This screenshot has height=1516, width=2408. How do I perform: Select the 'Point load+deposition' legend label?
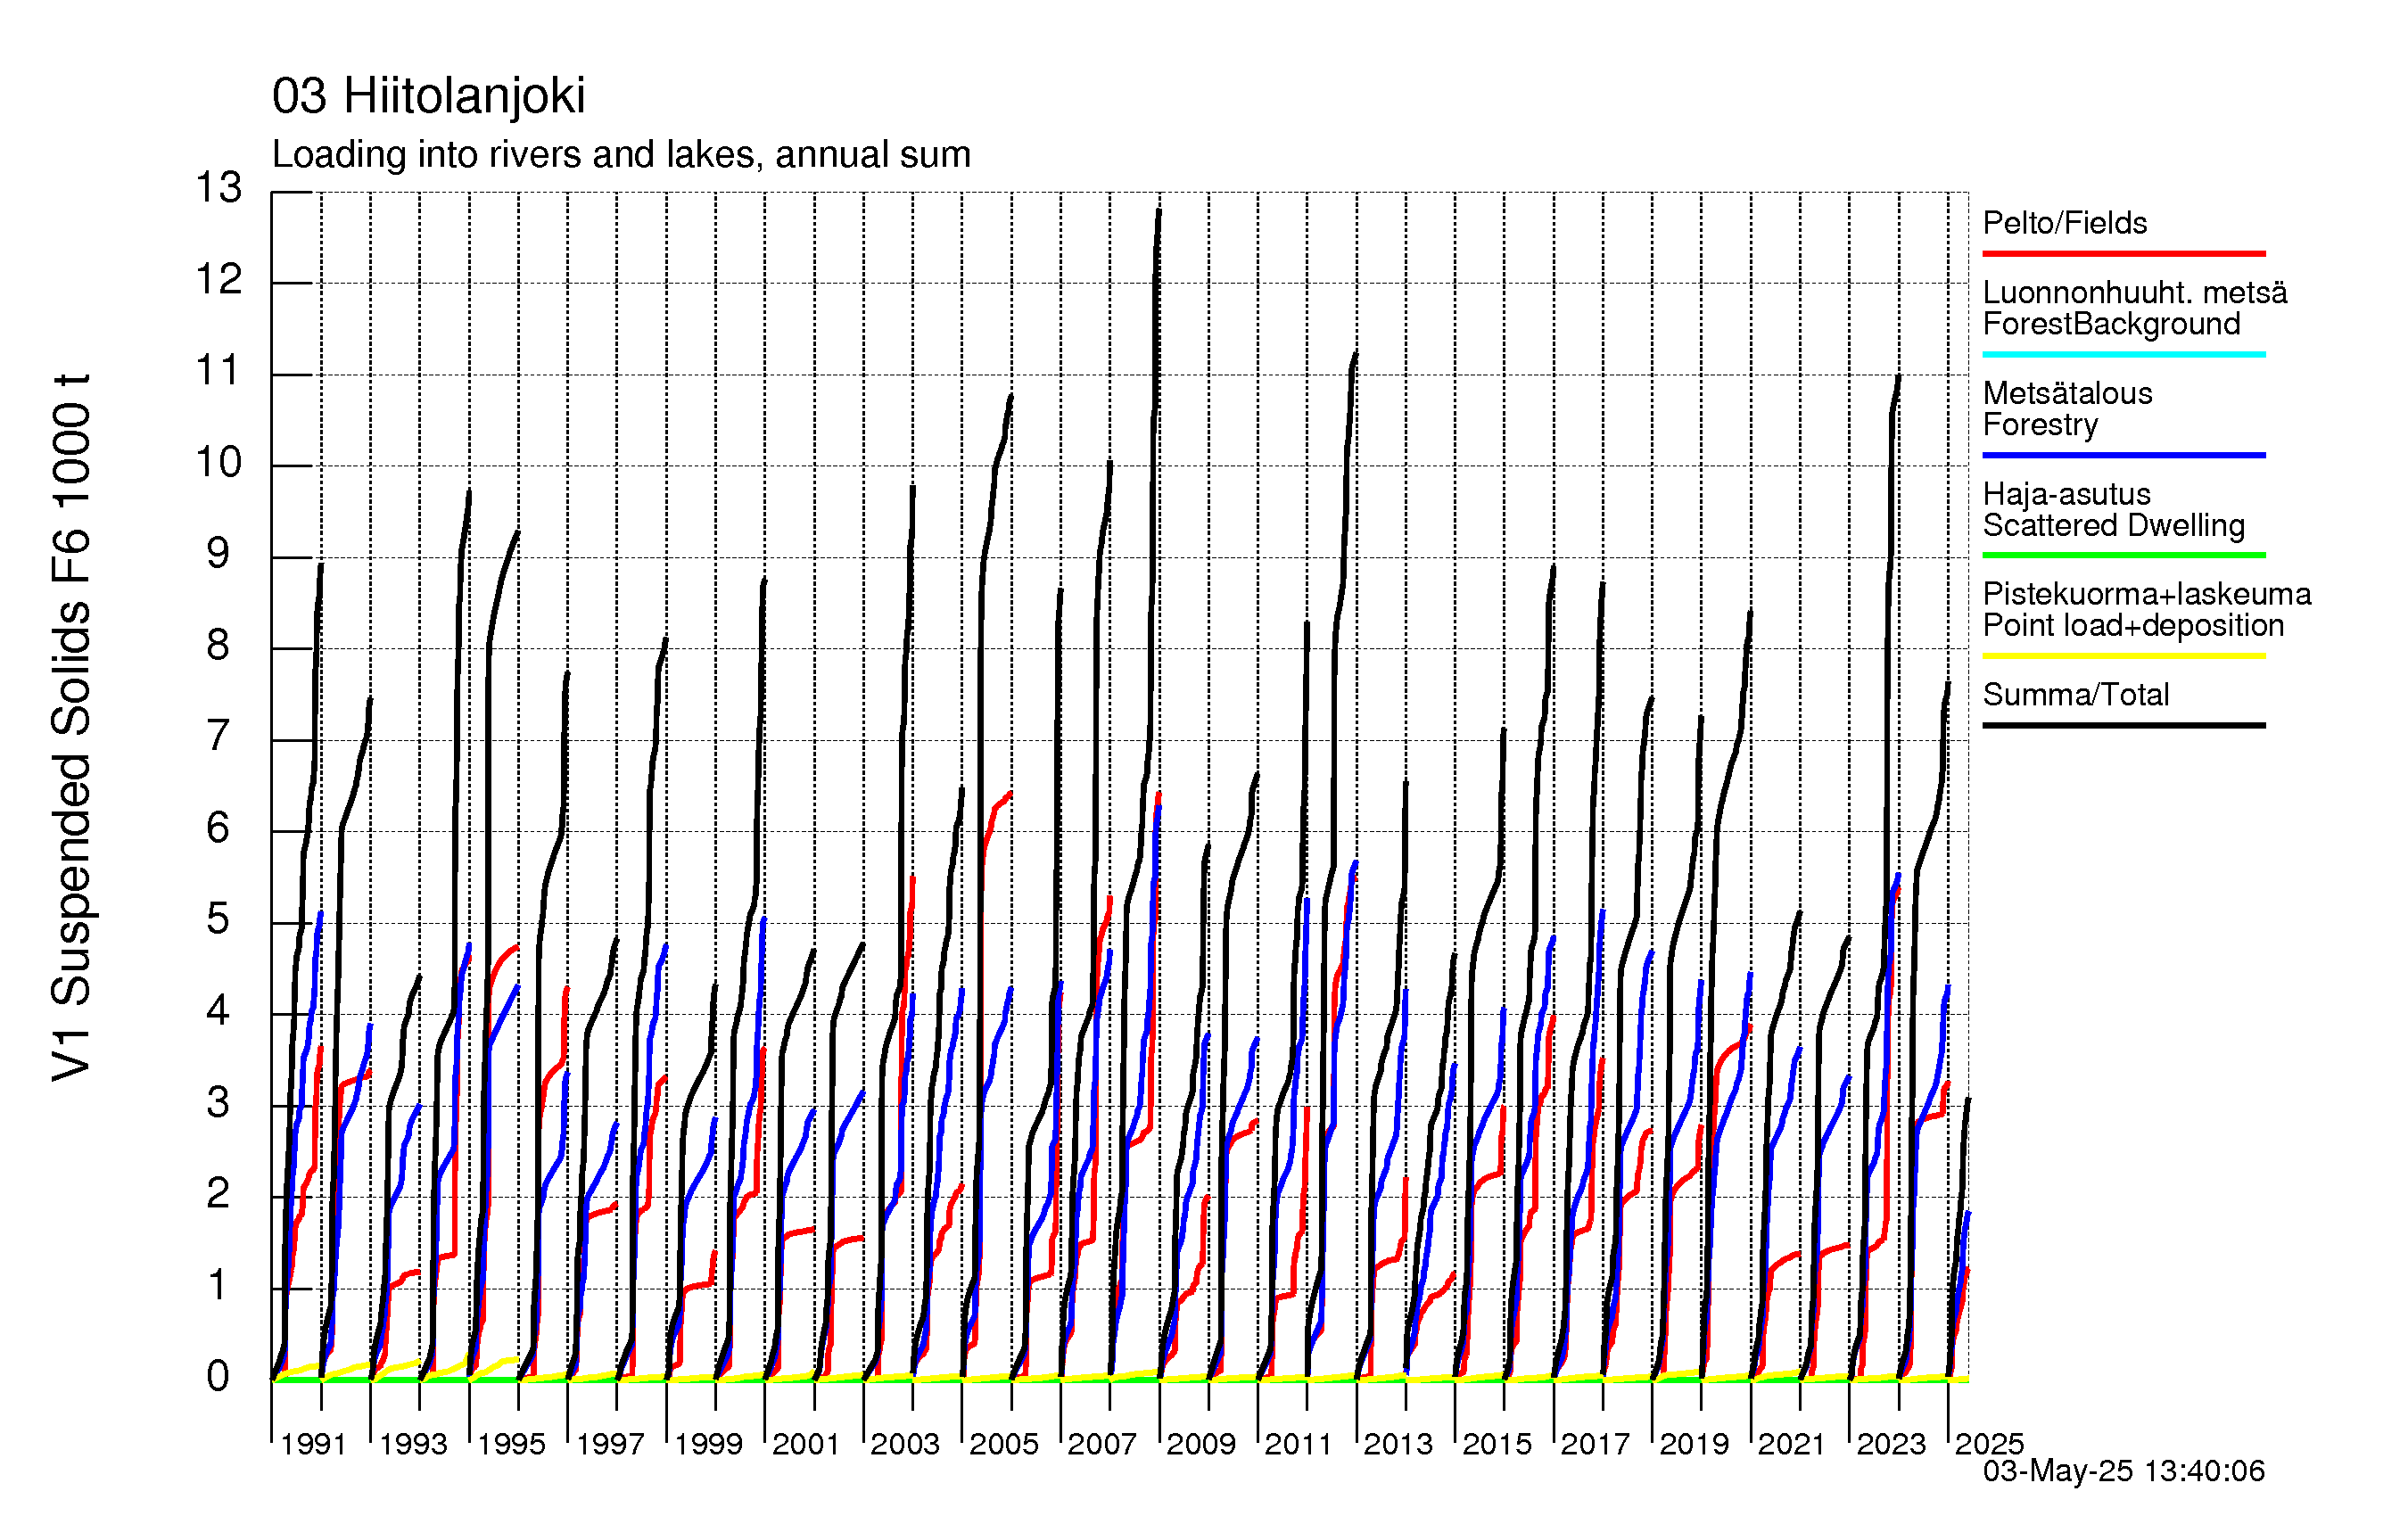point(2134,626)
